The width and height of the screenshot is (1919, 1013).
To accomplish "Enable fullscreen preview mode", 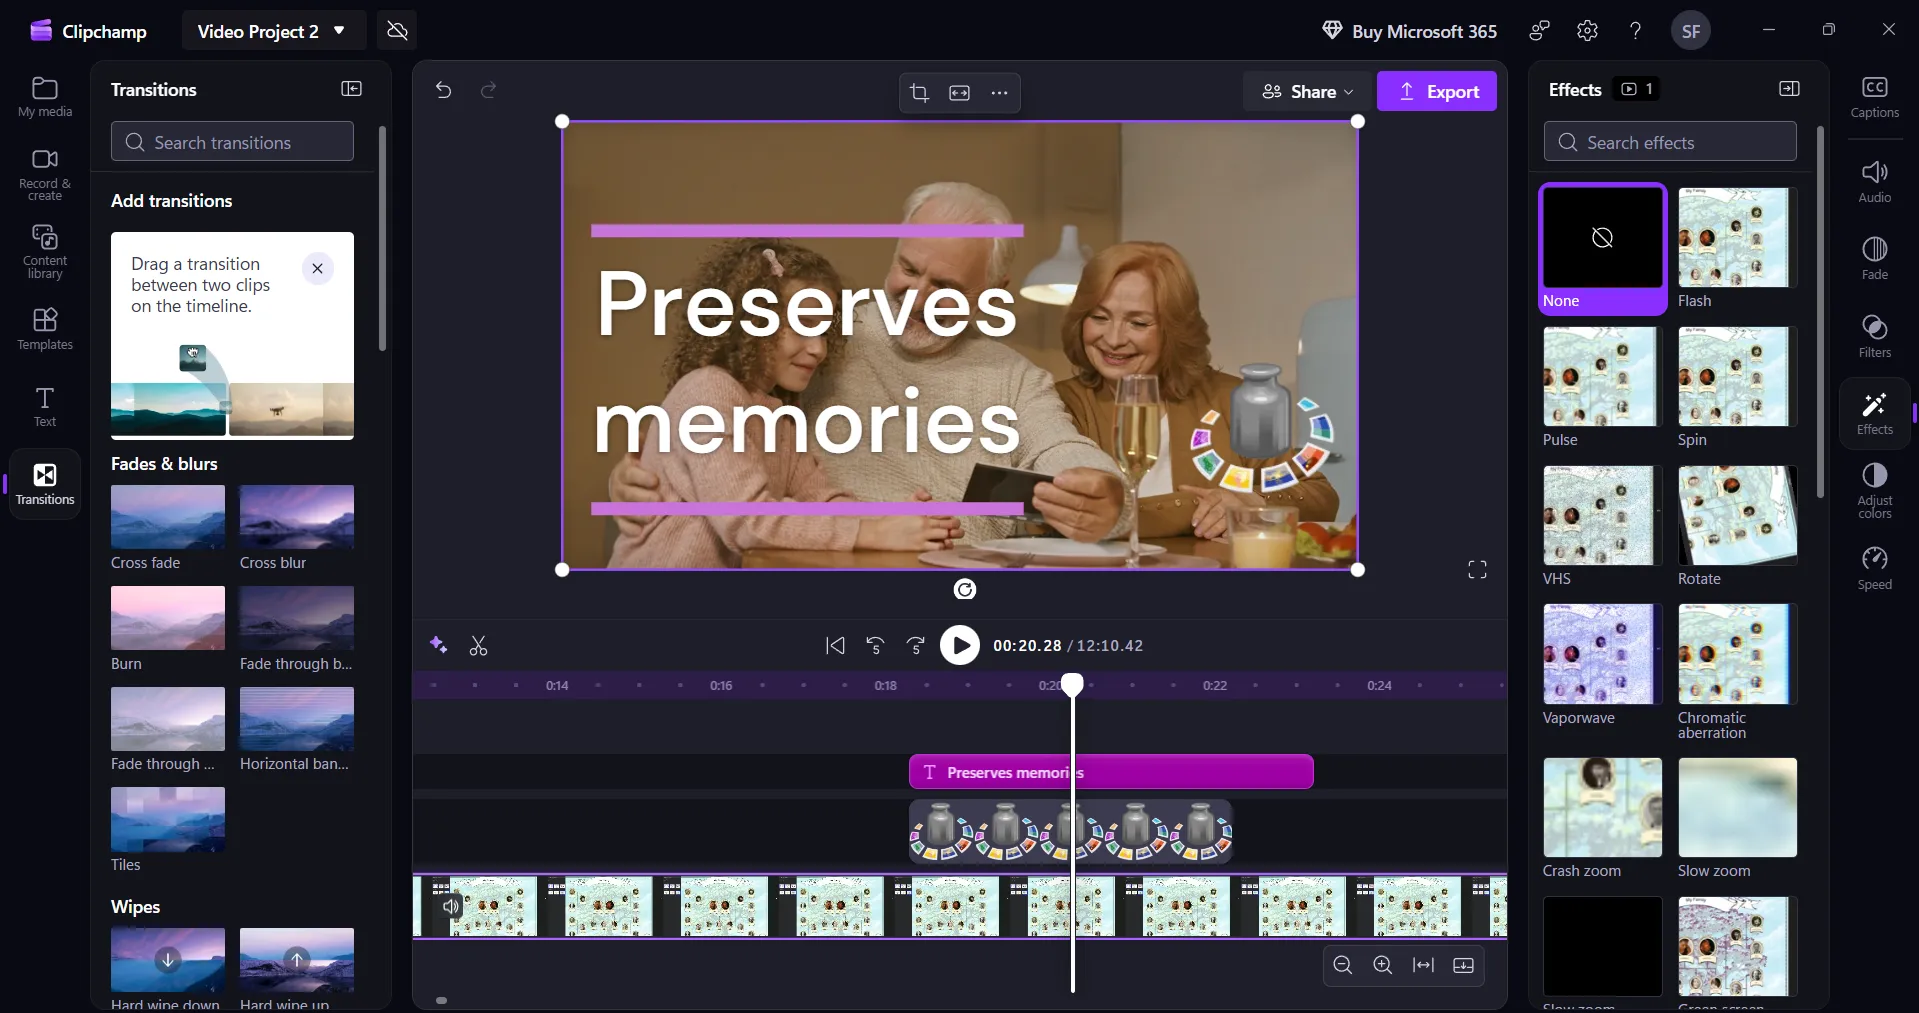I will click(x=1477, y=568).
